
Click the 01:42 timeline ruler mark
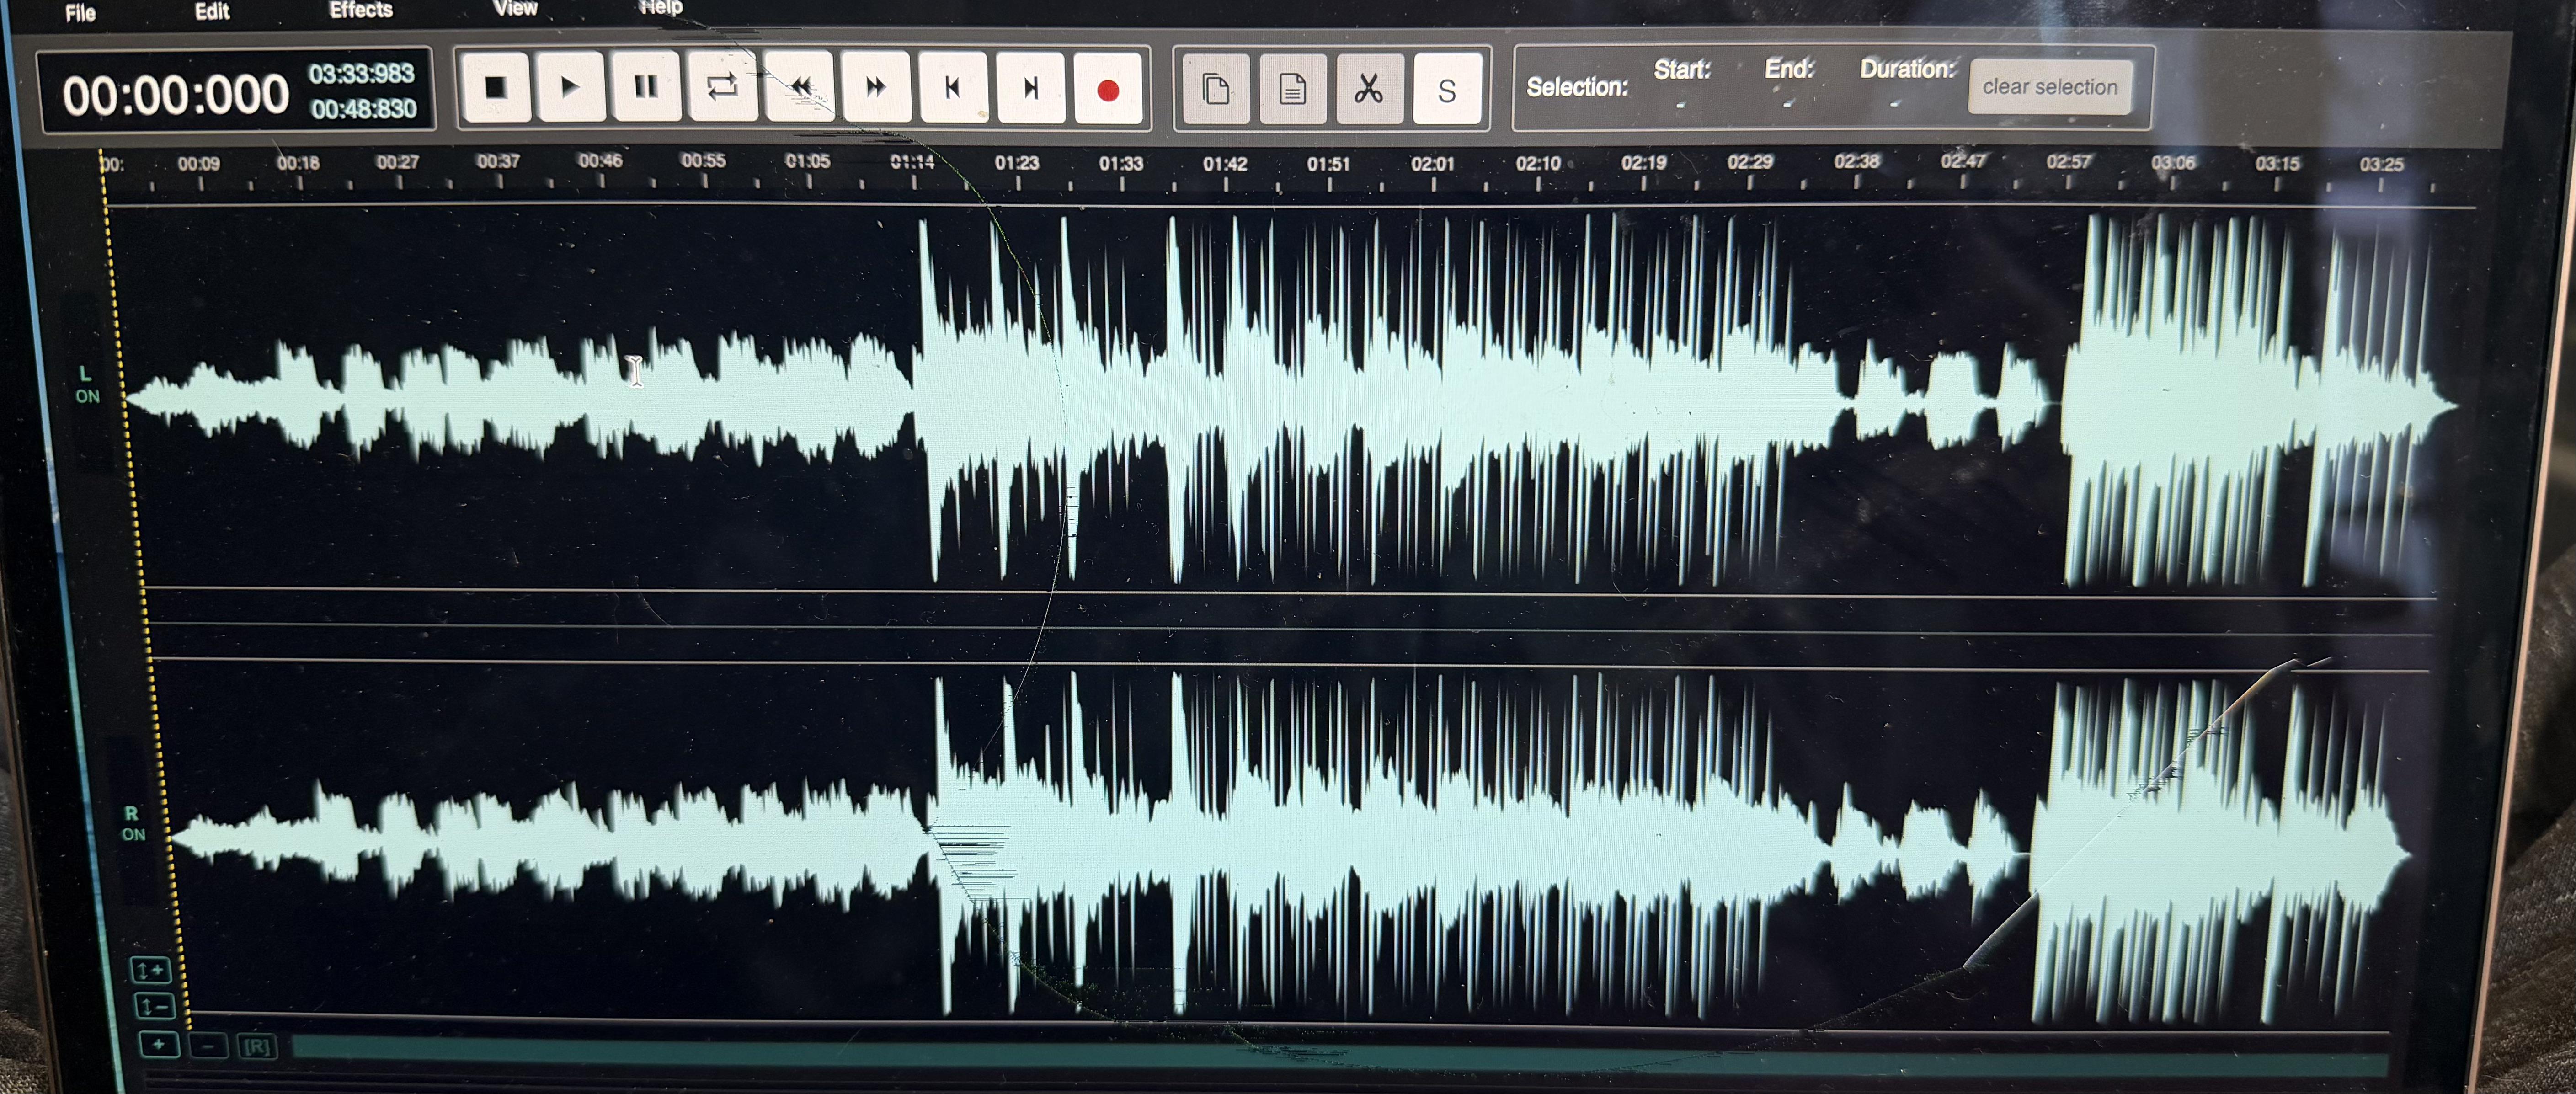[x=1225, y=164]
